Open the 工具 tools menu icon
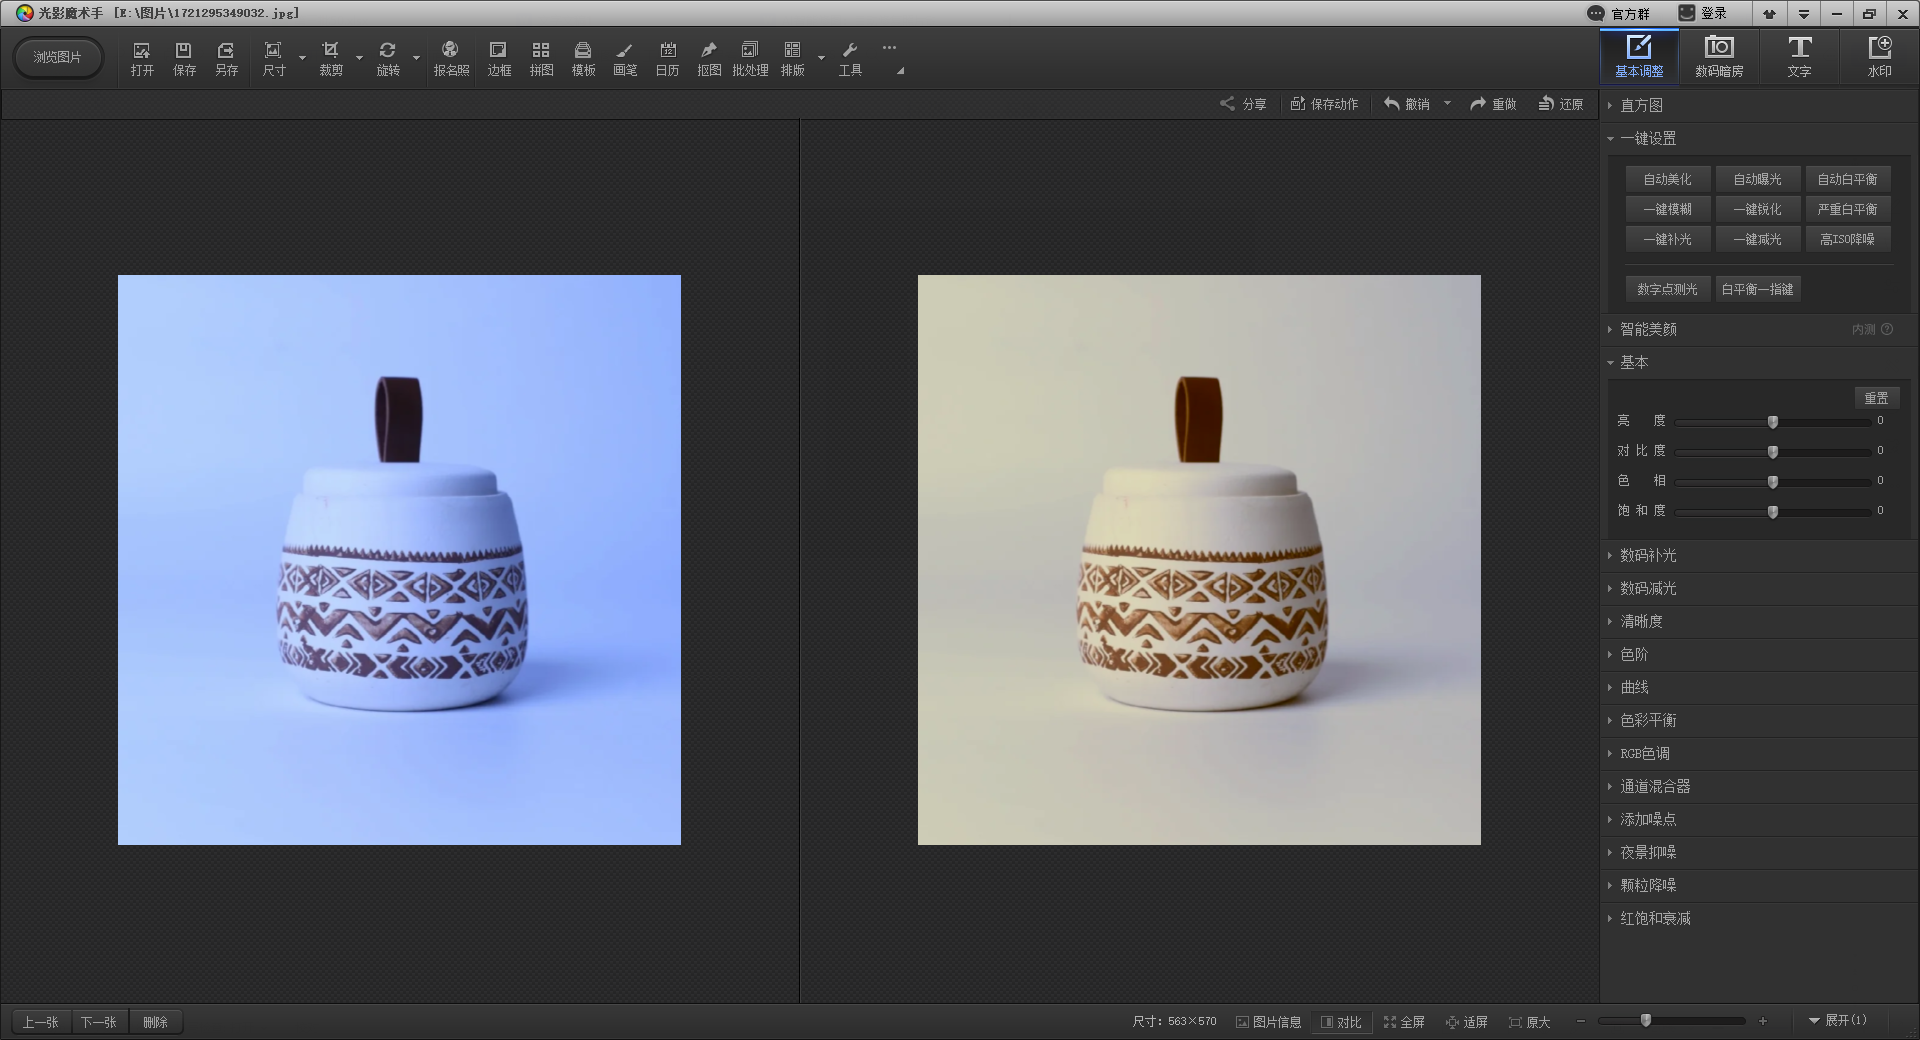Screen dimensions: 1920x1040 (850, 59)
